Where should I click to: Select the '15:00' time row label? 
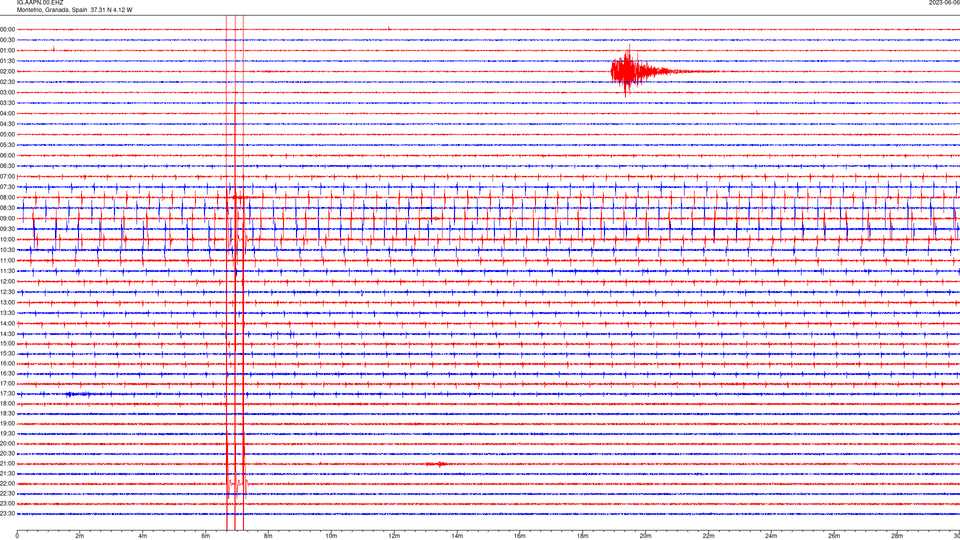[x=7, y=343]
